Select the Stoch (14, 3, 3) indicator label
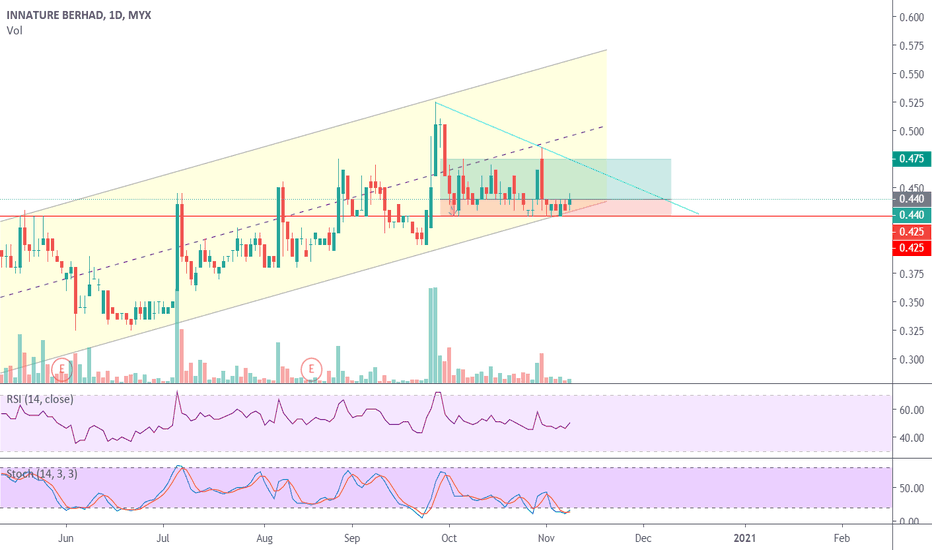Viewport: 932px width, 550px height. click(x=42, y=474)
